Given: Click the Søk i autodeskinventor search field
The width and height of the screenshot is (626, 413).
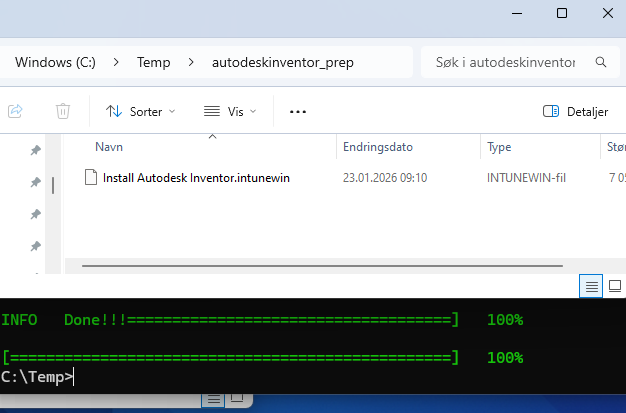Looking at the screenshot, I should (505, 62).
